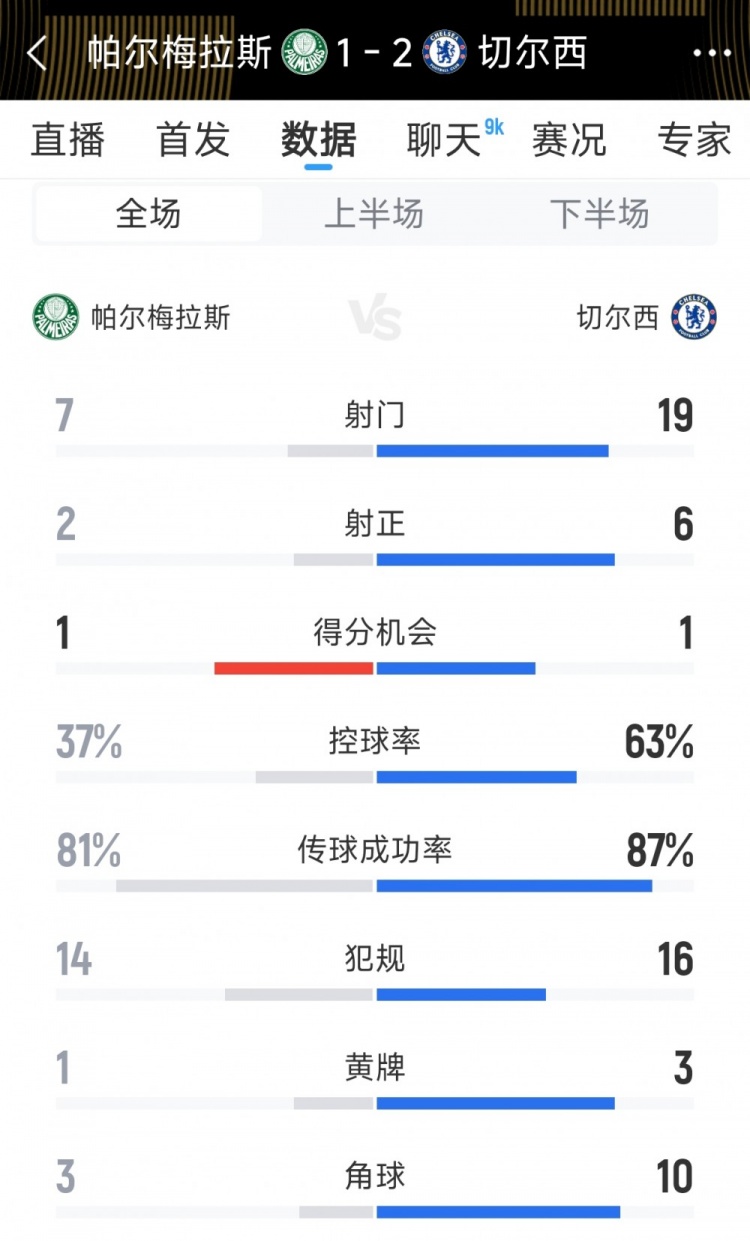Select the Chelsea badge in the stats section
The height and width of the screenshot is (1241, 750).
[x=694, y=316]
